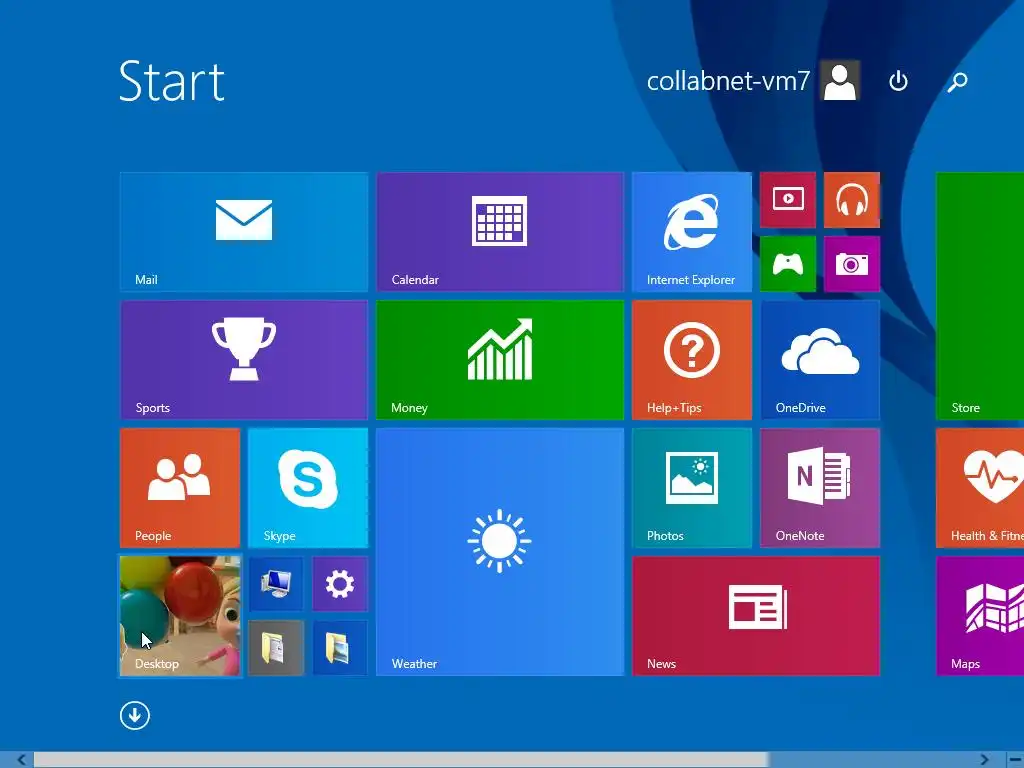Open the Weather tile

(x=500, y=552)
